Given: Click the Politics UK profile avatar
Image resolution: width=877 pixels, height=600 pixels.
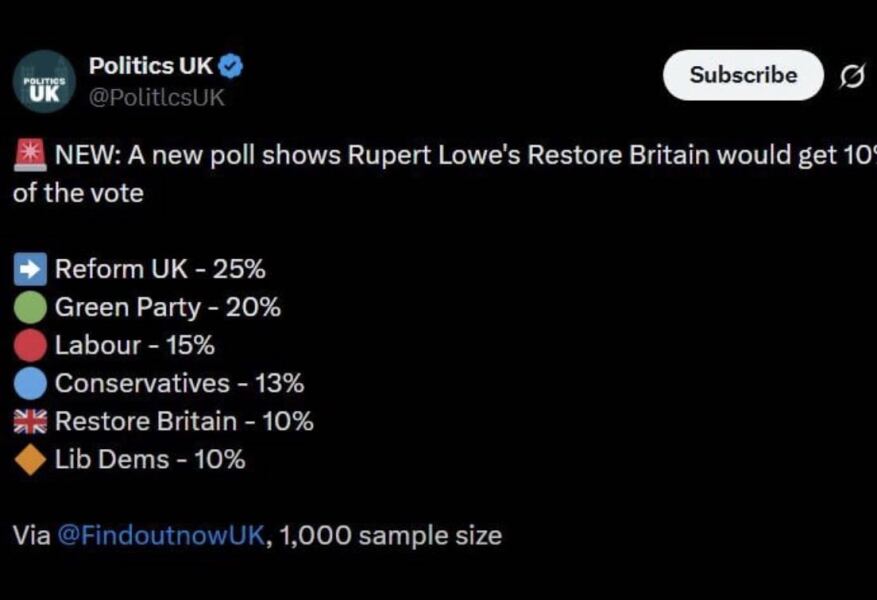Looking at the screenshot, I should click(x=44, y=81).
